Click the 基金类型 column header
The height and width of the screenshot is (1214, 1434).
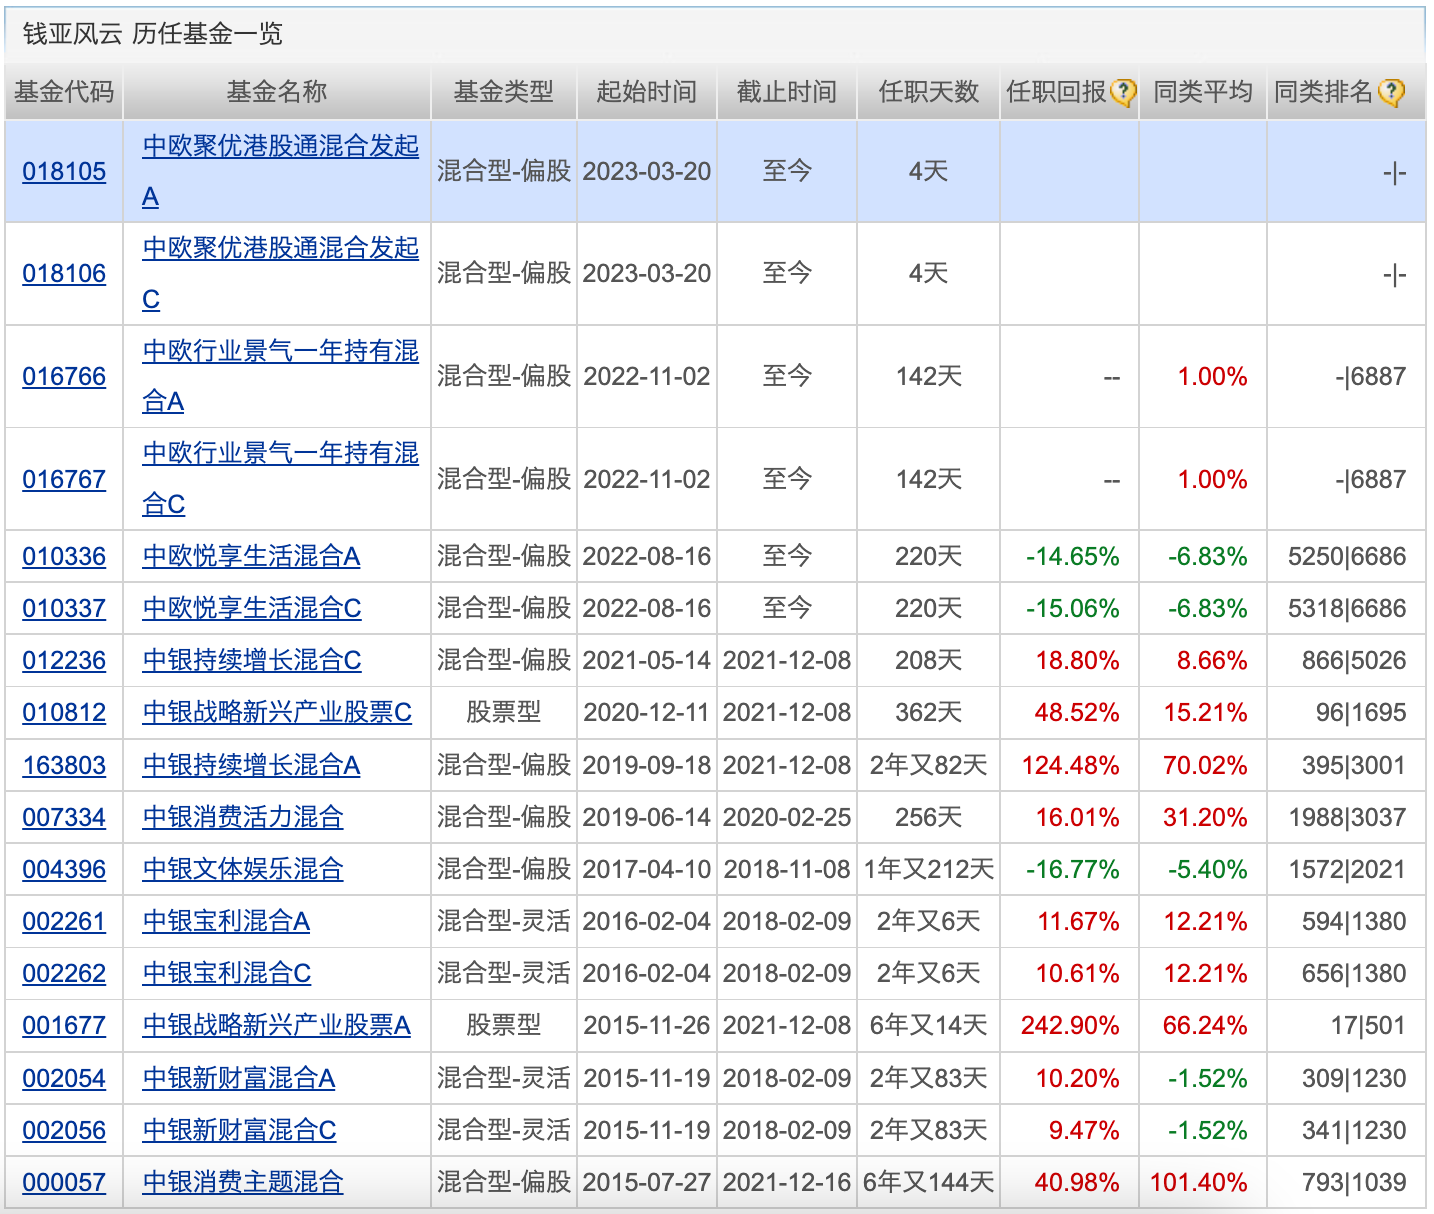[x=504, y=92]
